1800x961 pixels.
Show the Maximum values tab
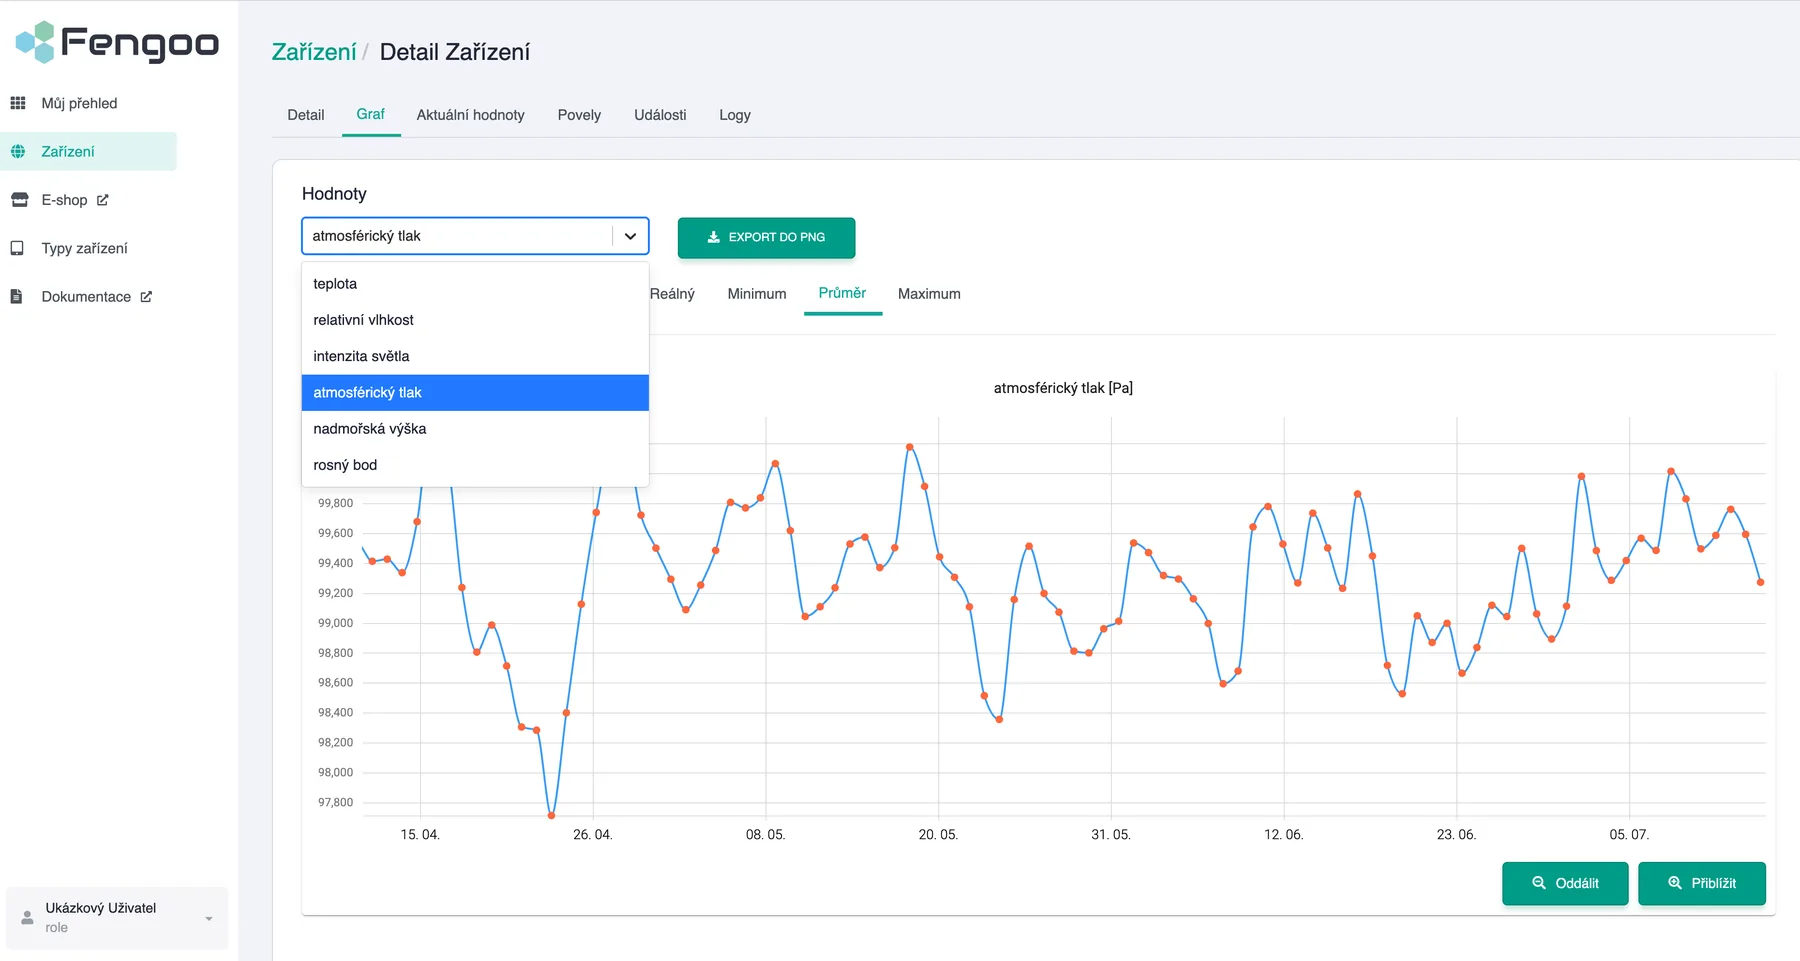coord(929,294)
